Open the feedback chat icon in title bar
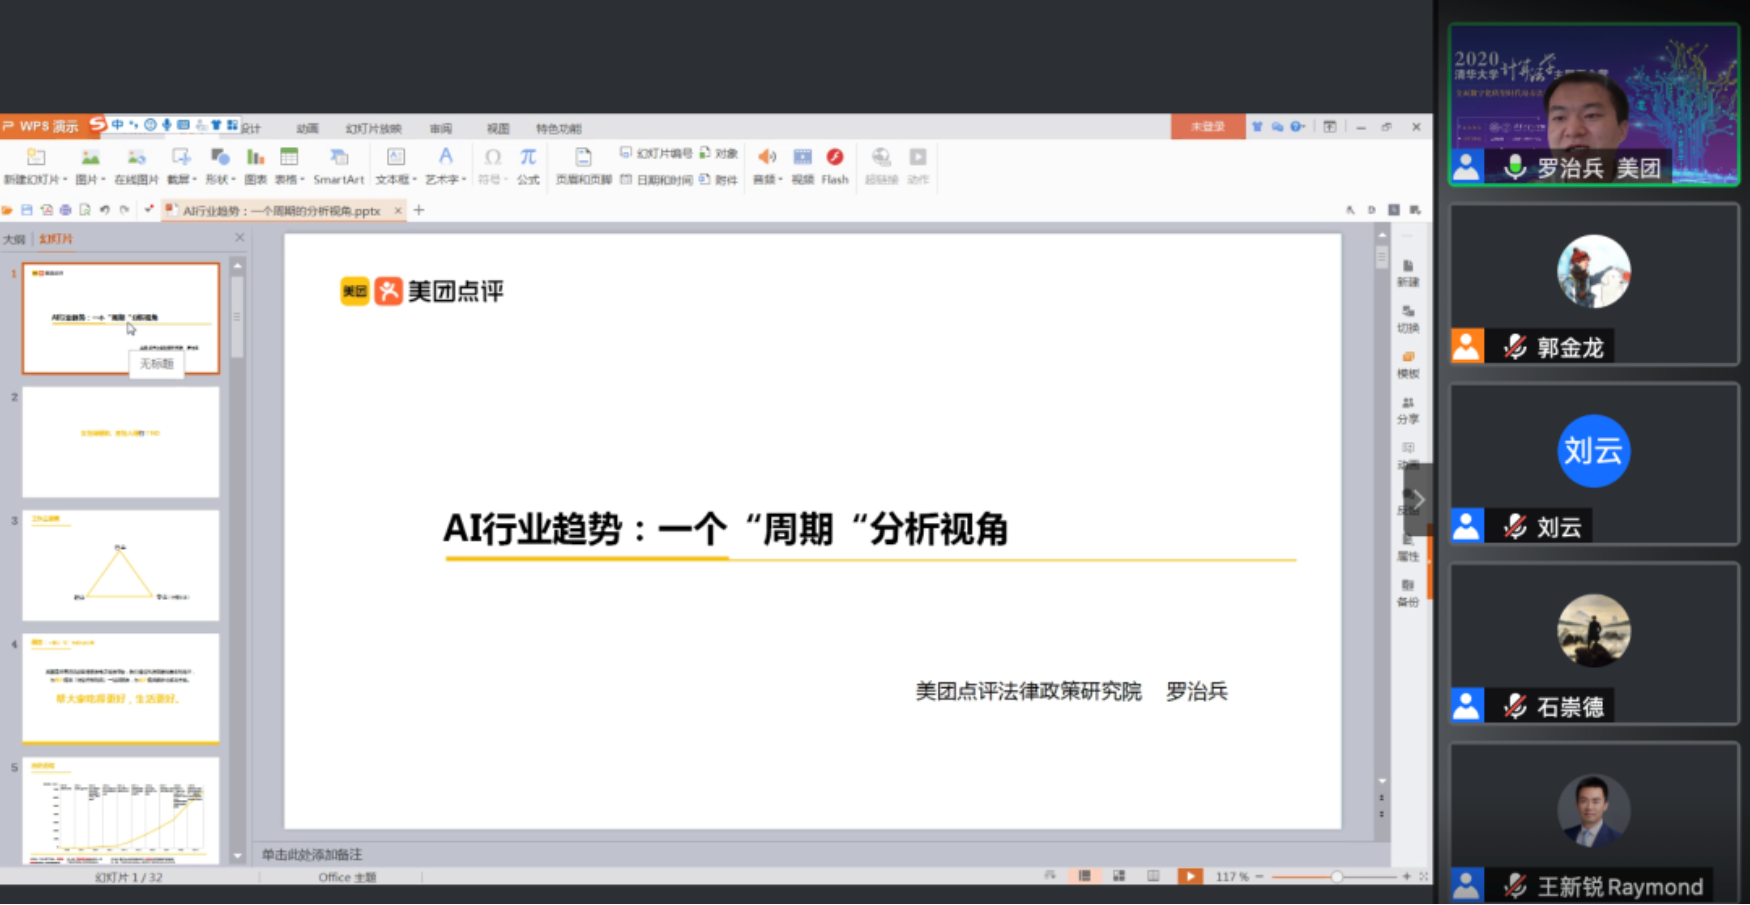 1277,127
